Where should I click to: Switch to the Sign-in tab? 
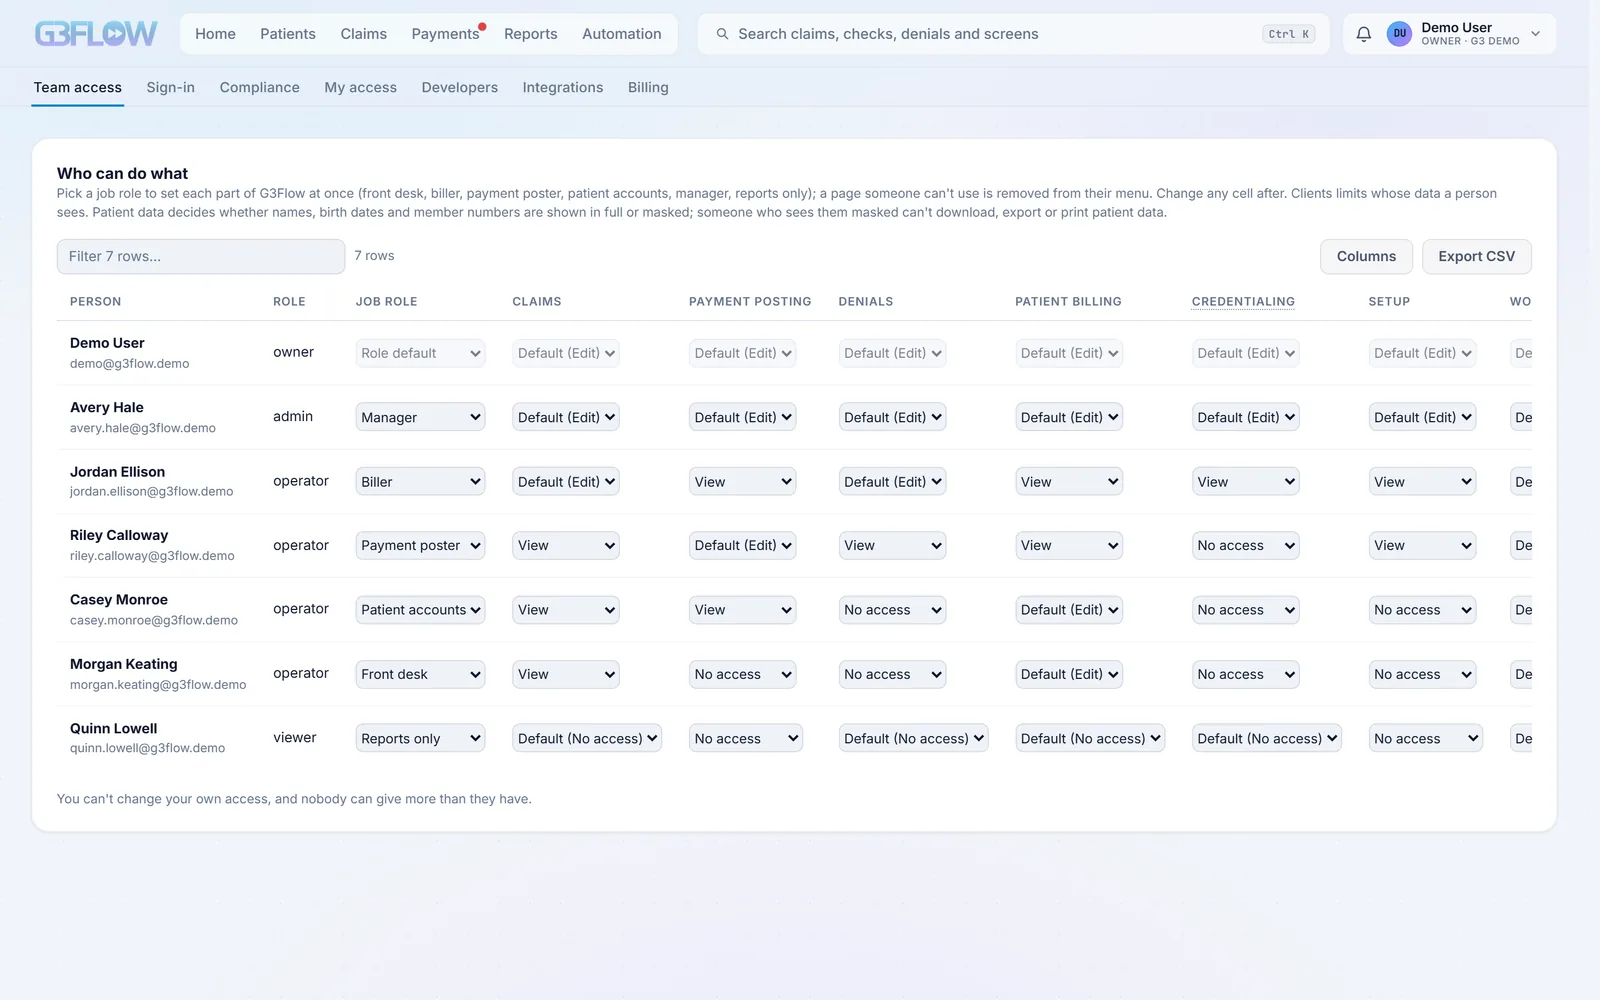(x=170, y=88)
